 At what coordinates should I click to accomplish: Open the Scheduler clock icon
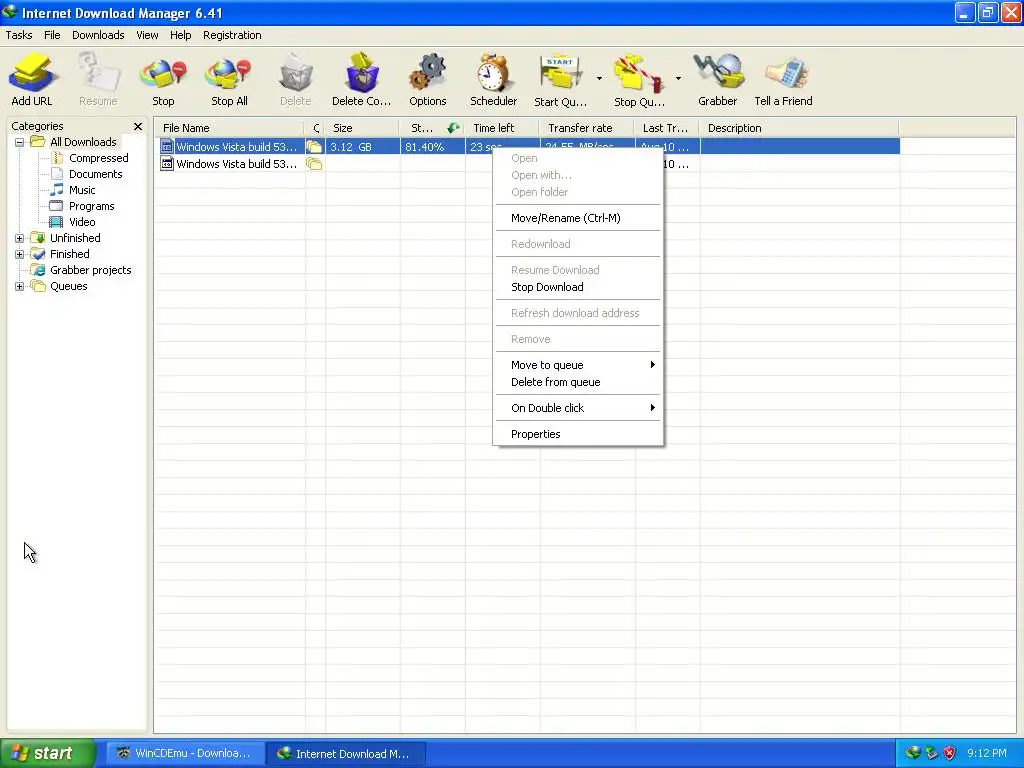click(494, 80)
